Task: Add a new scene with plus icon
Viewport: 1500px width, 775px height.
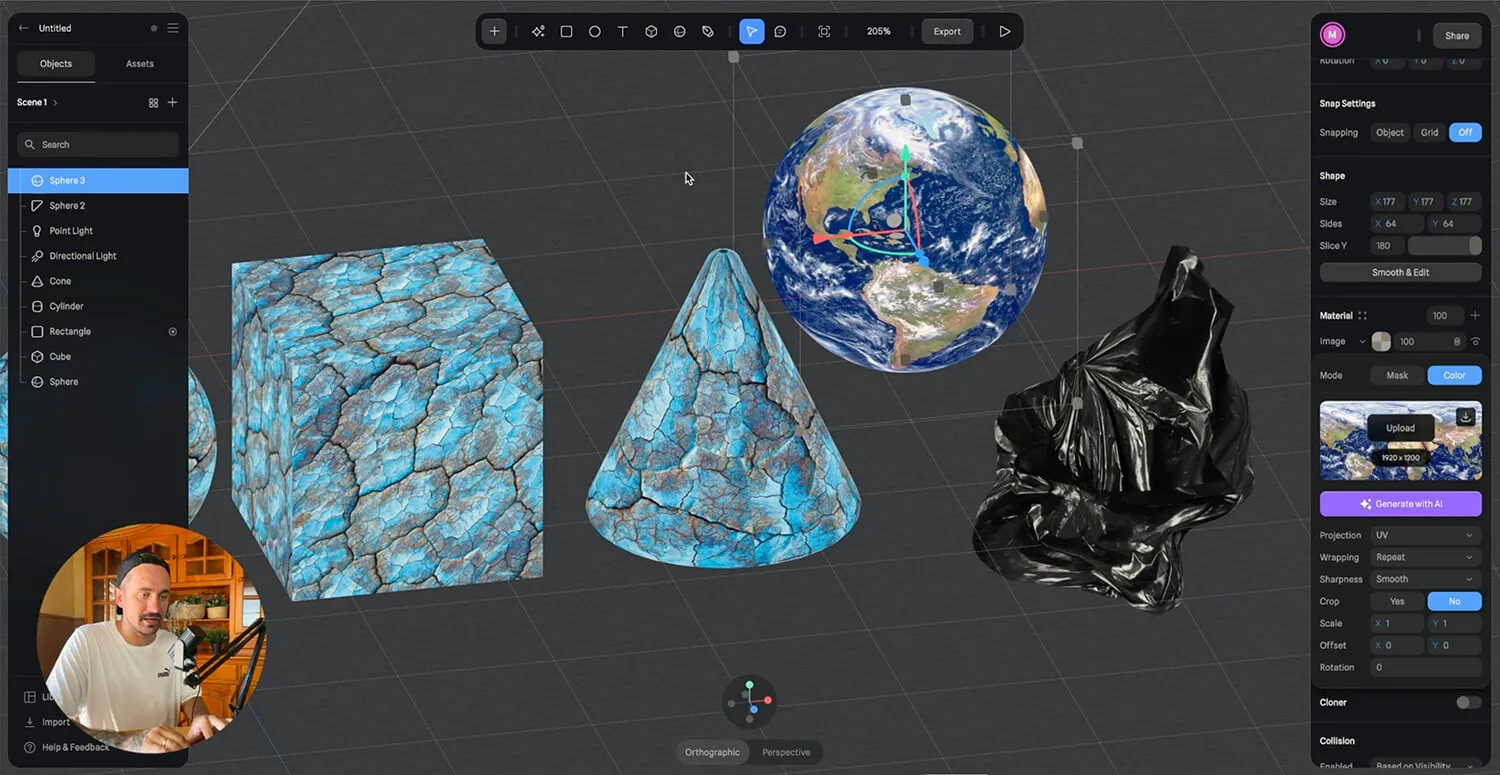Action: point(172,102)
